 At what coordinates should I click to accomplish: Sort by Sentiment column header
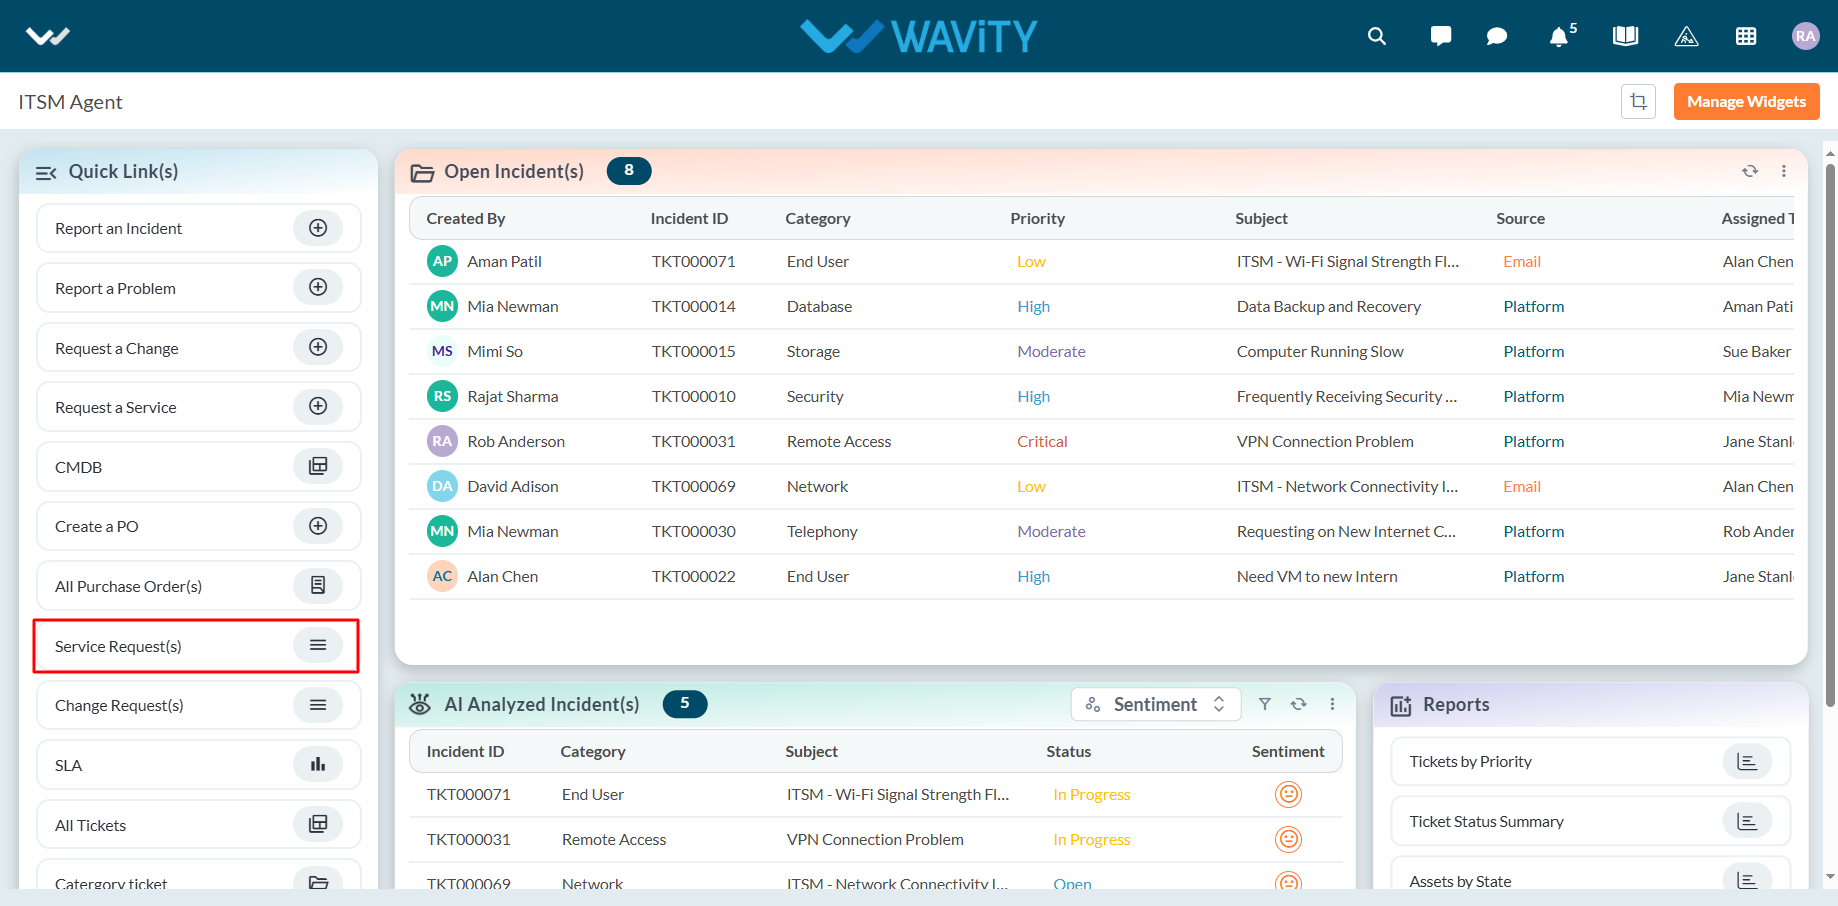1288,751
